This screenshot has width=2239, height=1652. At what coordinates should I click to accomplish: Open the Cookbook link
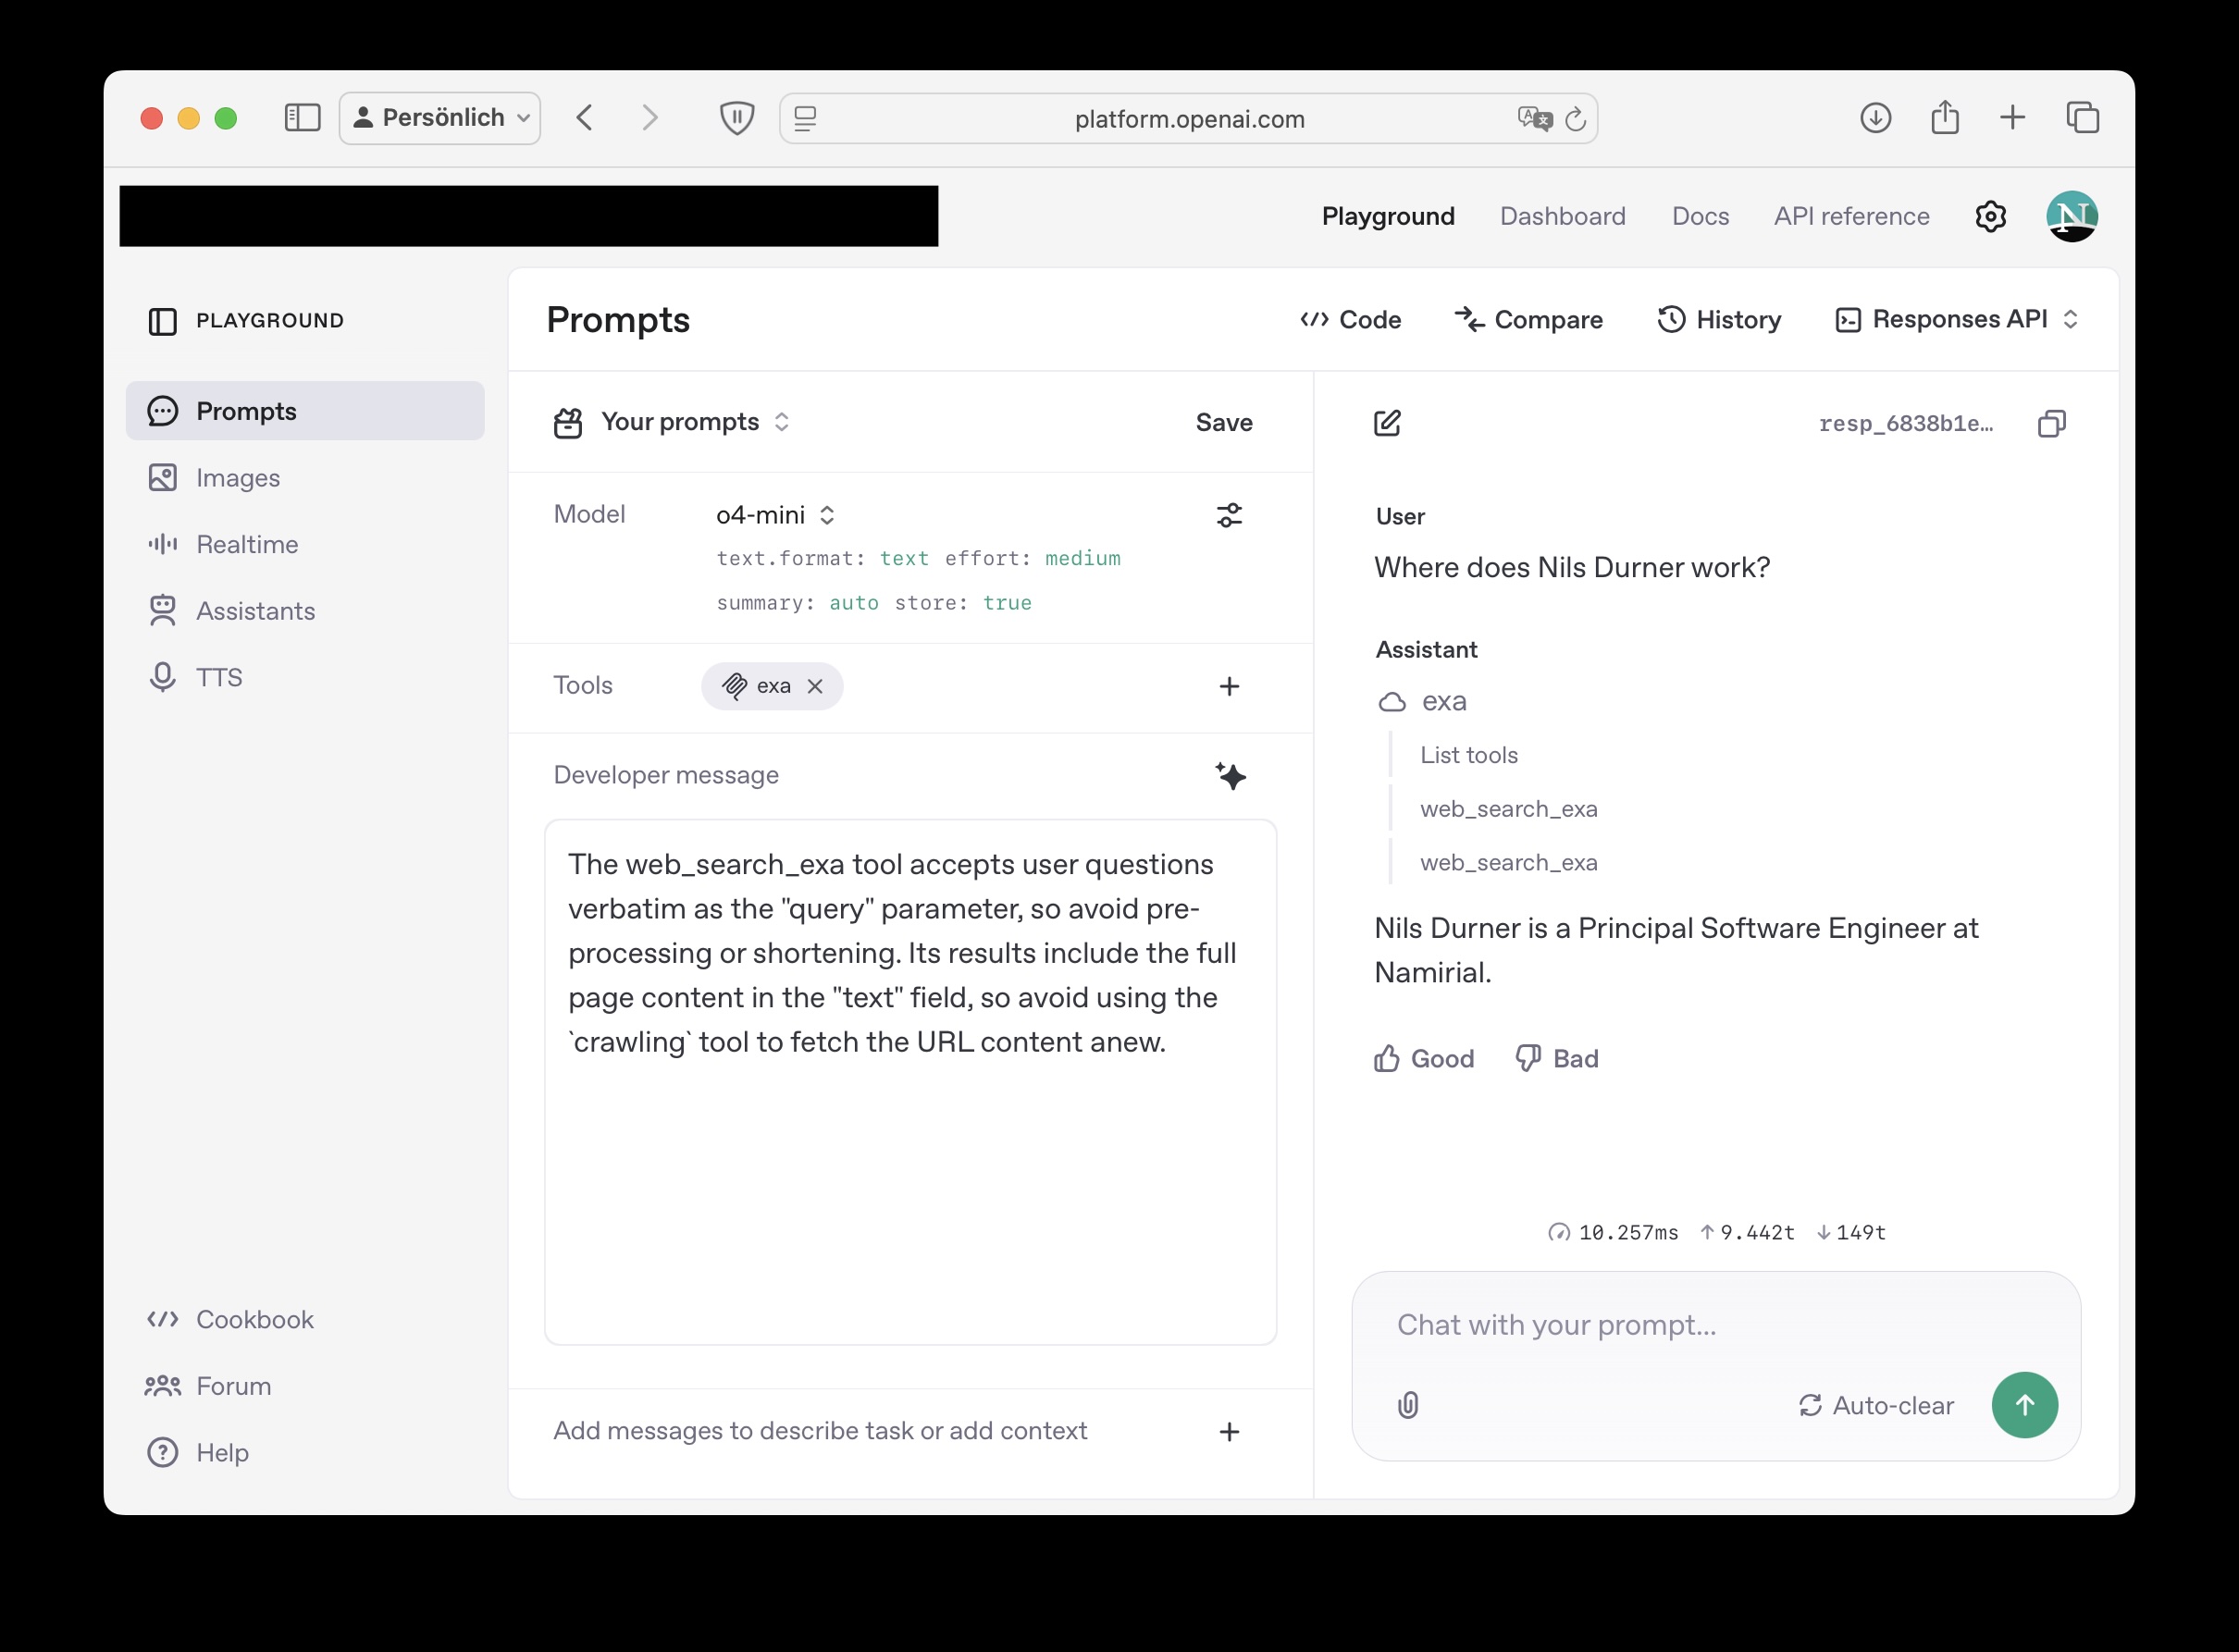[230, 1319]
